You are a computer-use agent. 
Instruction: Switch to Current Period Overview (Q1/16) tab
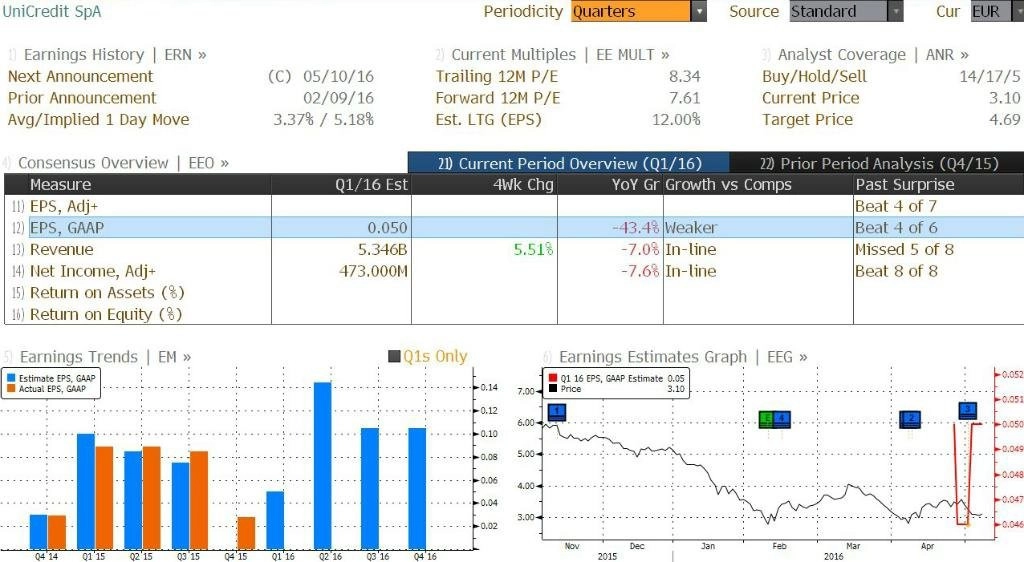click(568, 163)
